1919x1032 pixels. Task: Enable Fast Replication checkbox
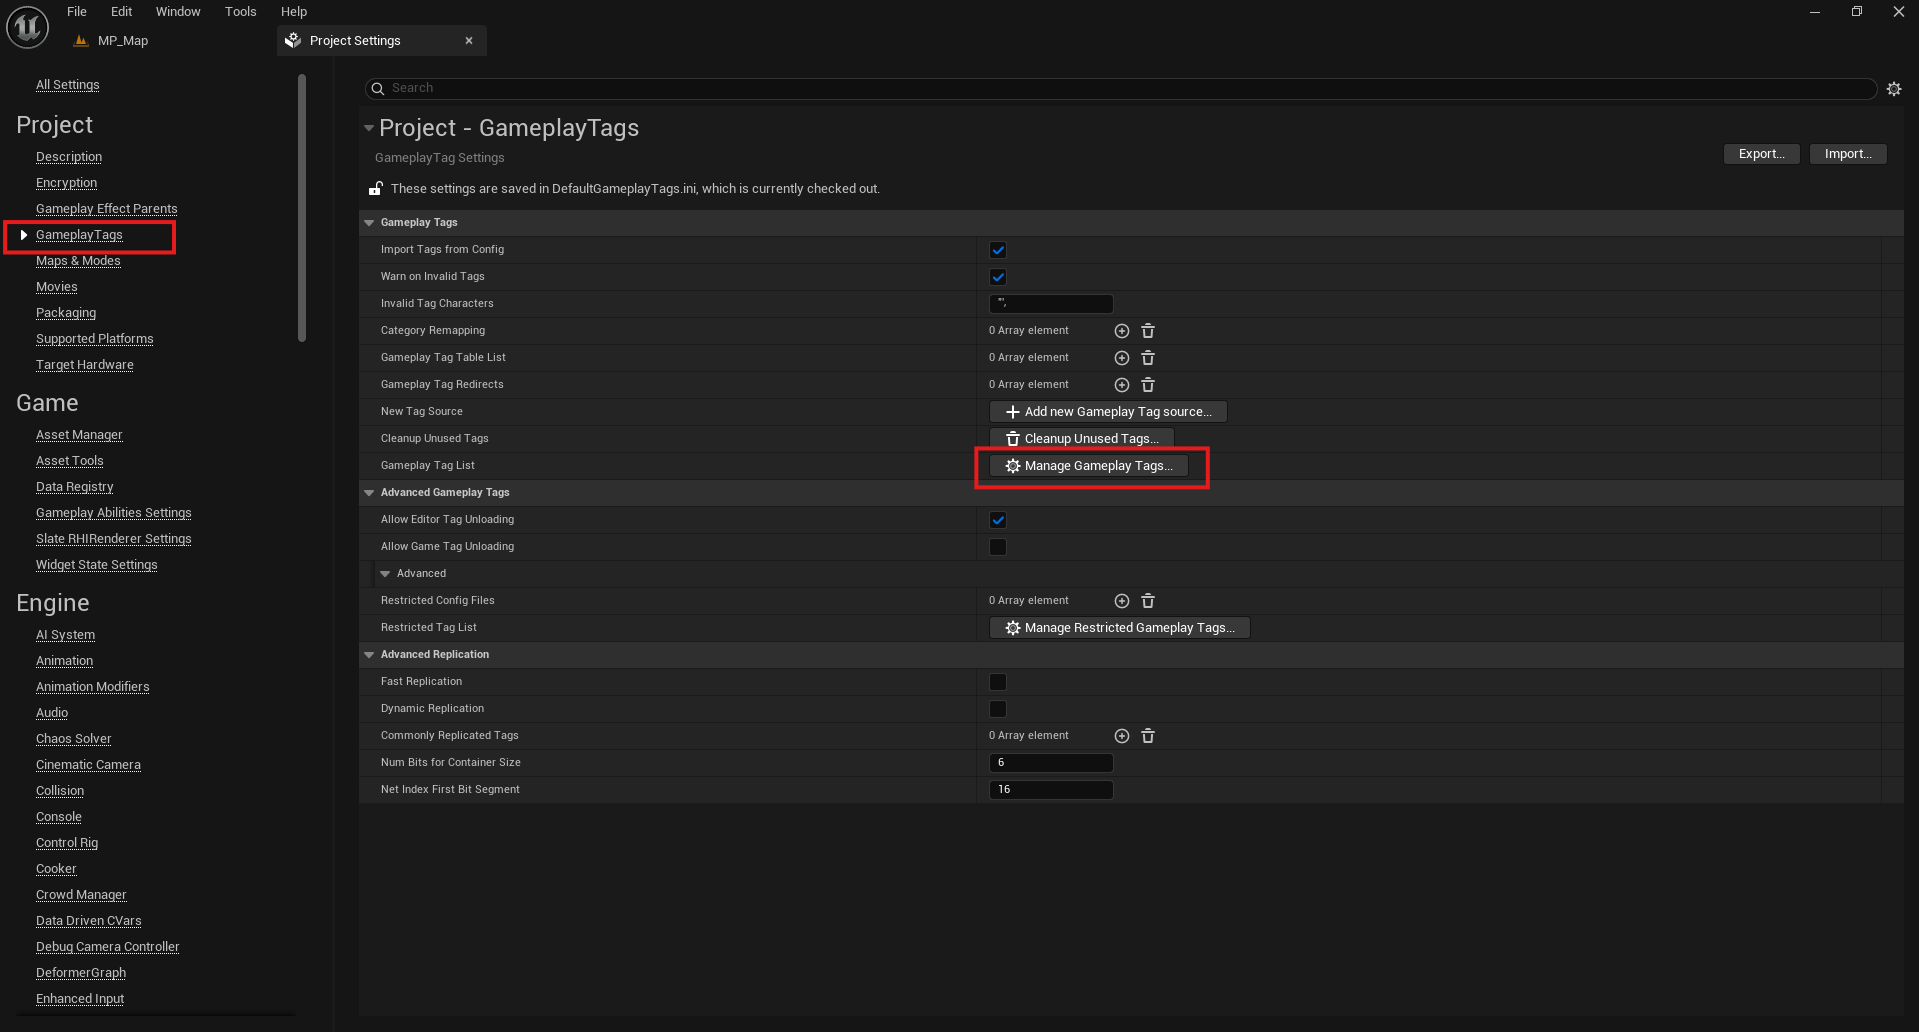(998, 682)
